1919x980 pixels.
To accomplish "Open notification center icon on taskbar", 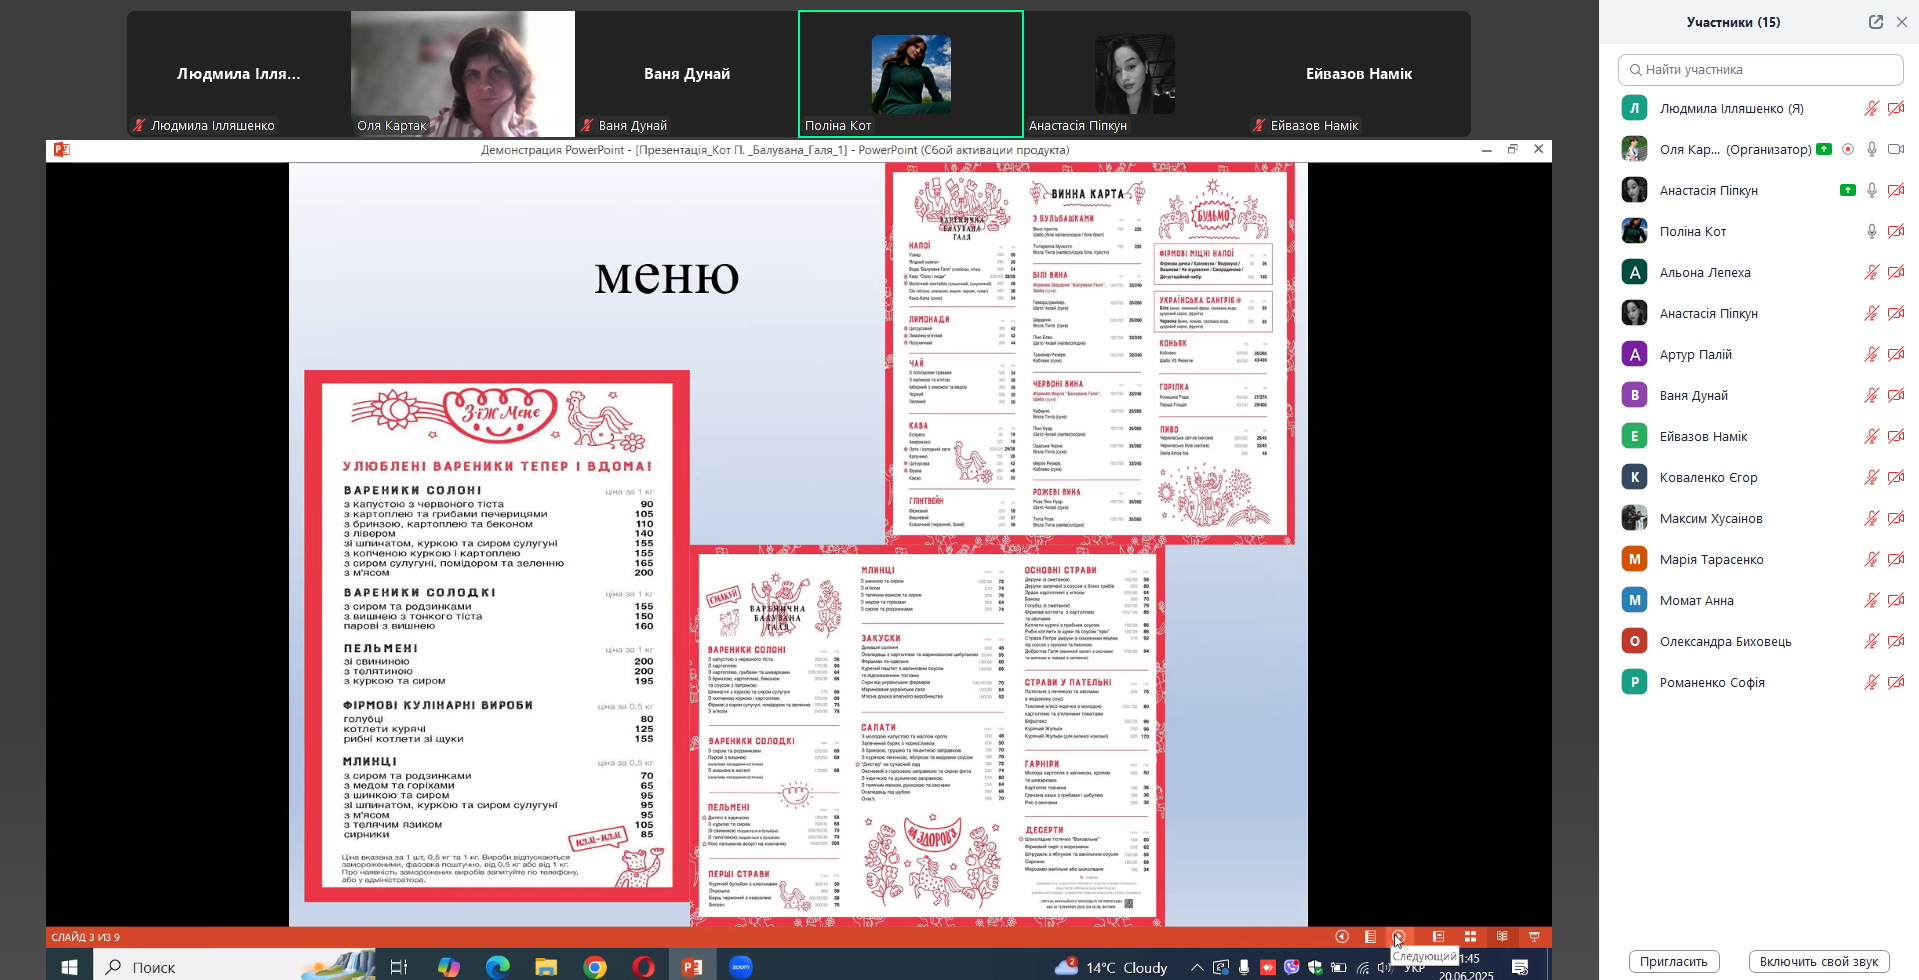I will click(1520, 967).
